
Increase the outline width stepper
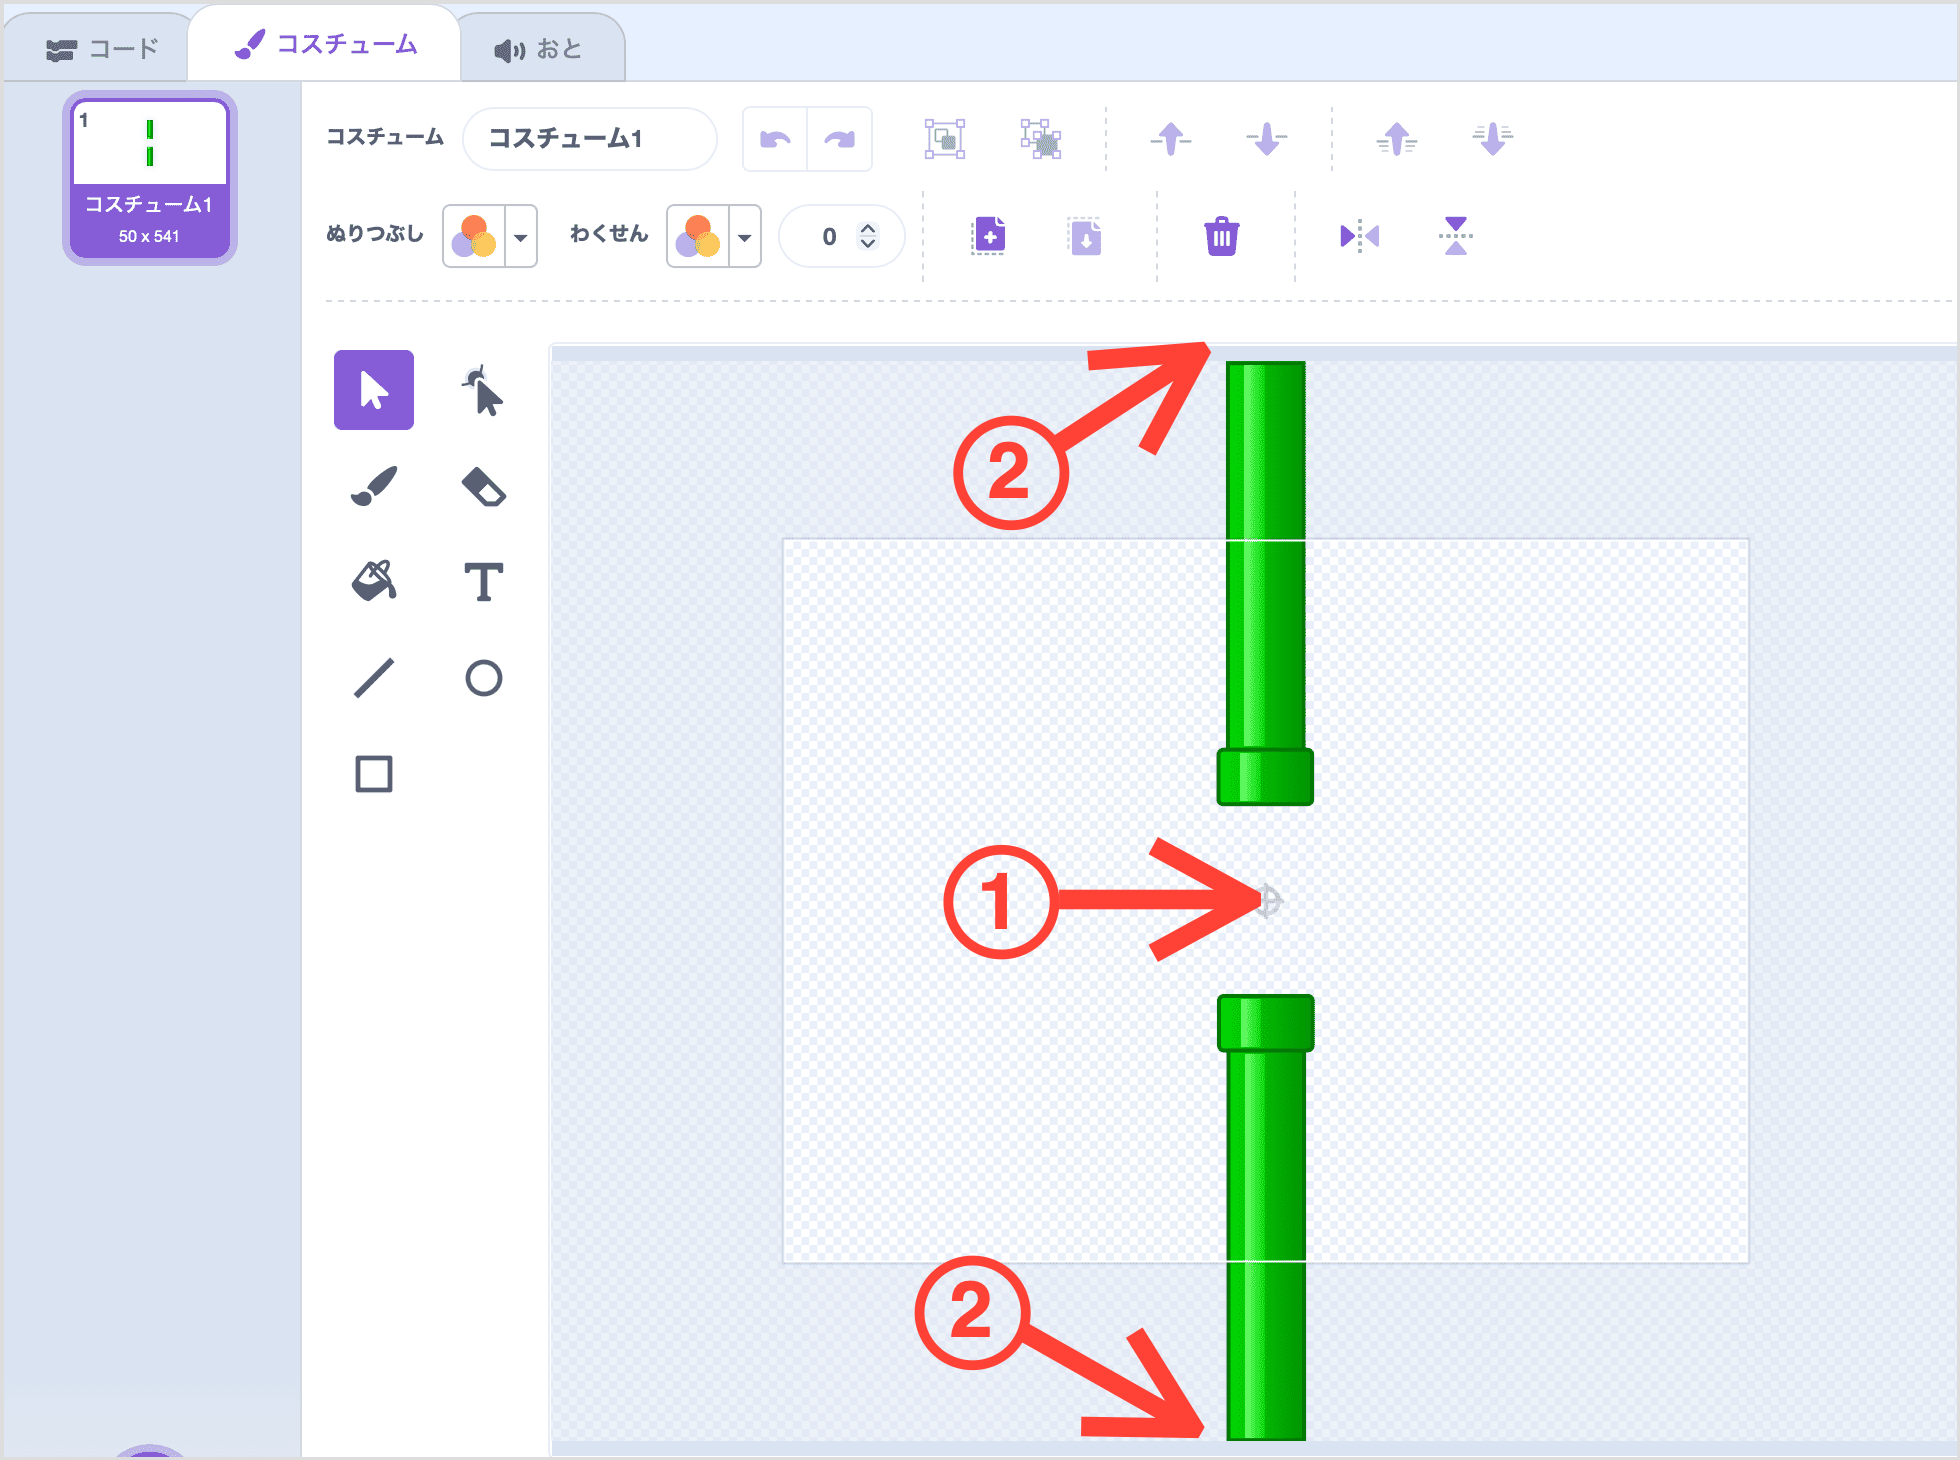pyautogui.click(x=868, y=228)
